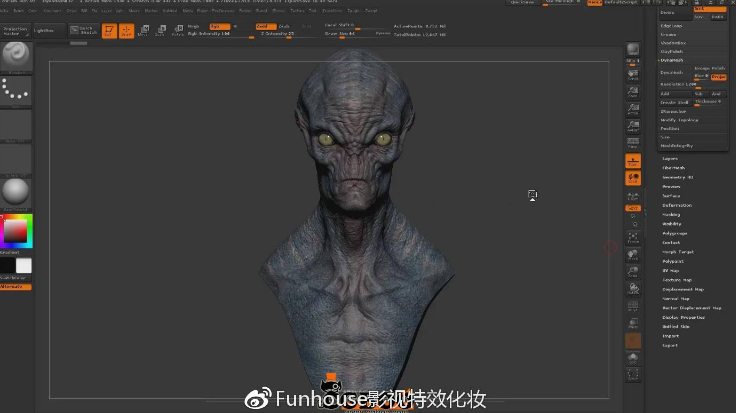Toggle PolyF polyframe display
This screenshot has width=736, height=413.
click(633, 306)
